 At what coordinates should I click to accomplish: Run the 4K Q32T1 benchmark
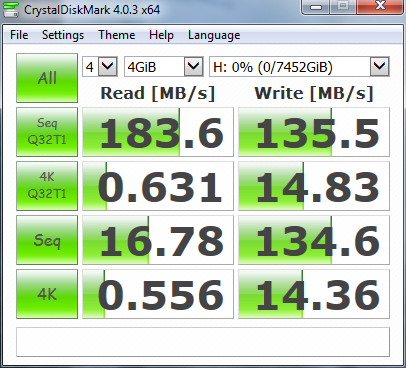tap(47, 186)
